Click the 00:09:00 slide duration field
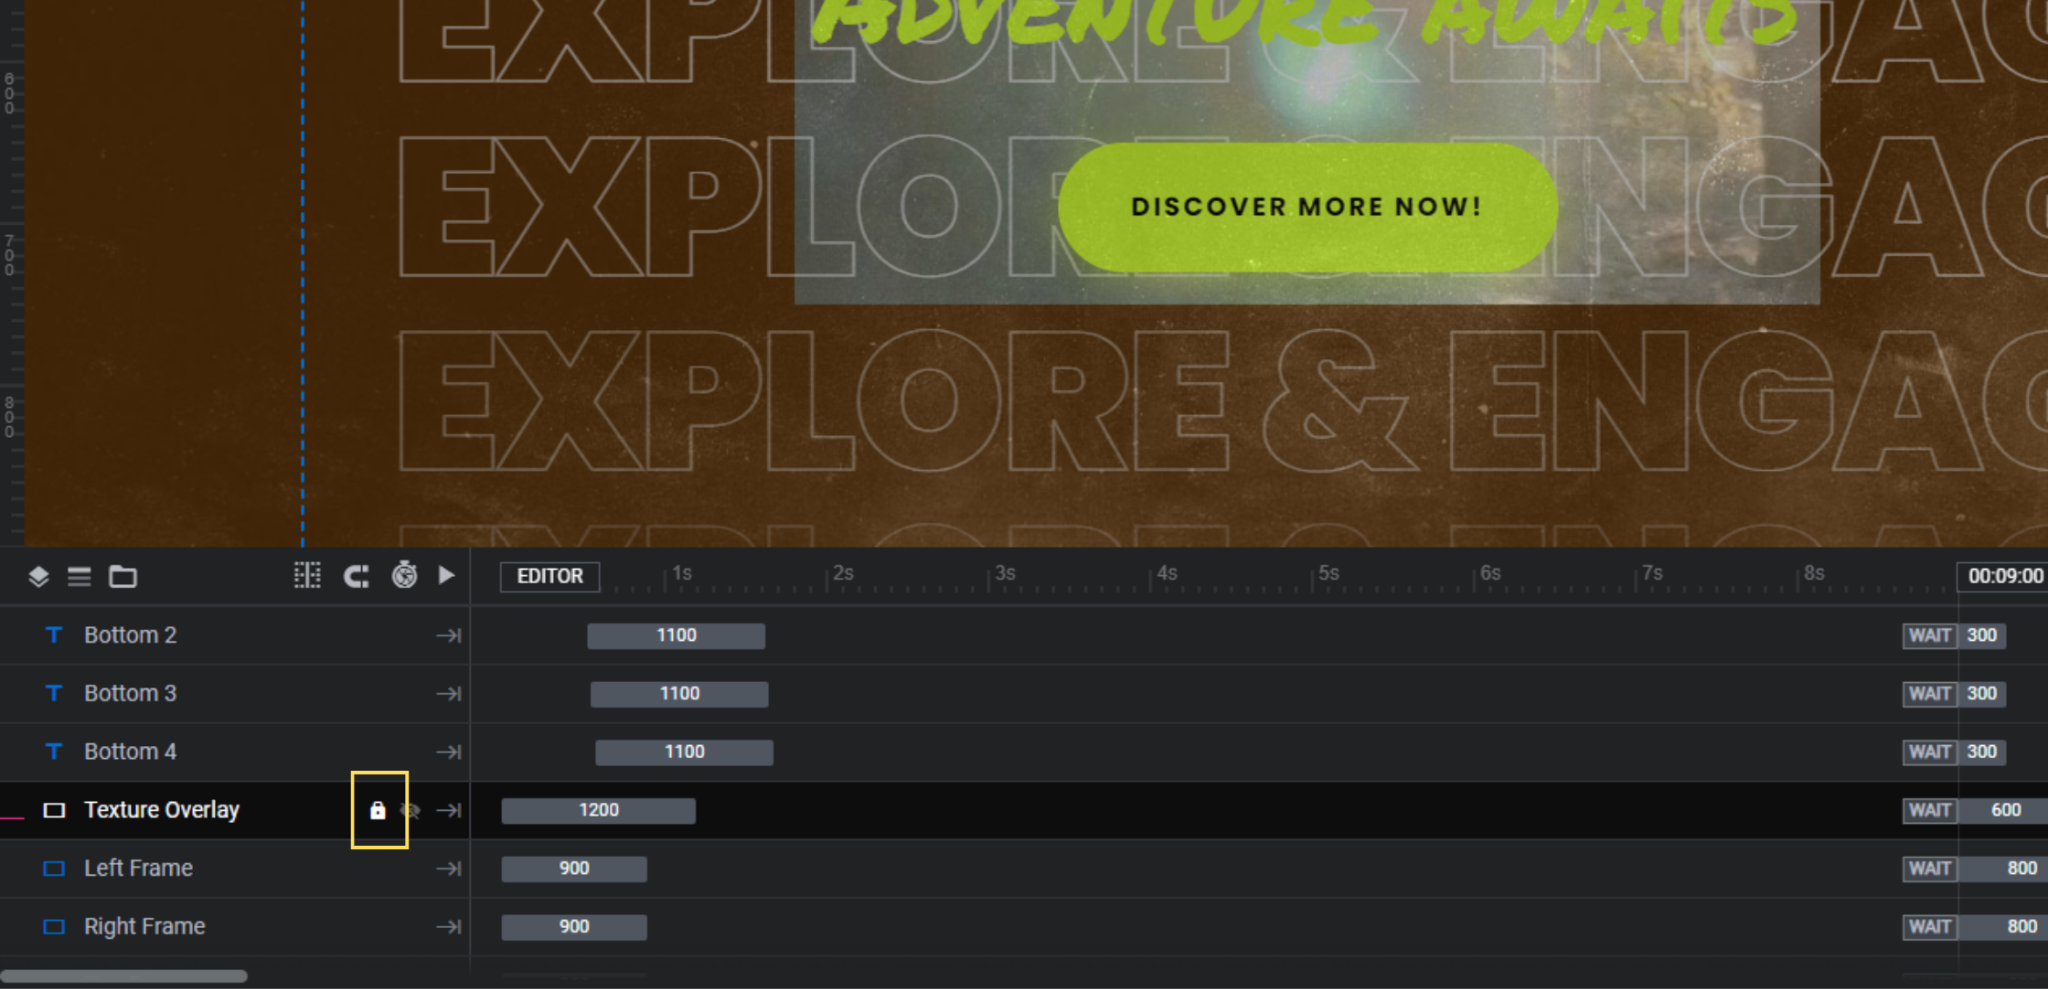Viewport: 2048px width, 989px height. point(2004,576)
